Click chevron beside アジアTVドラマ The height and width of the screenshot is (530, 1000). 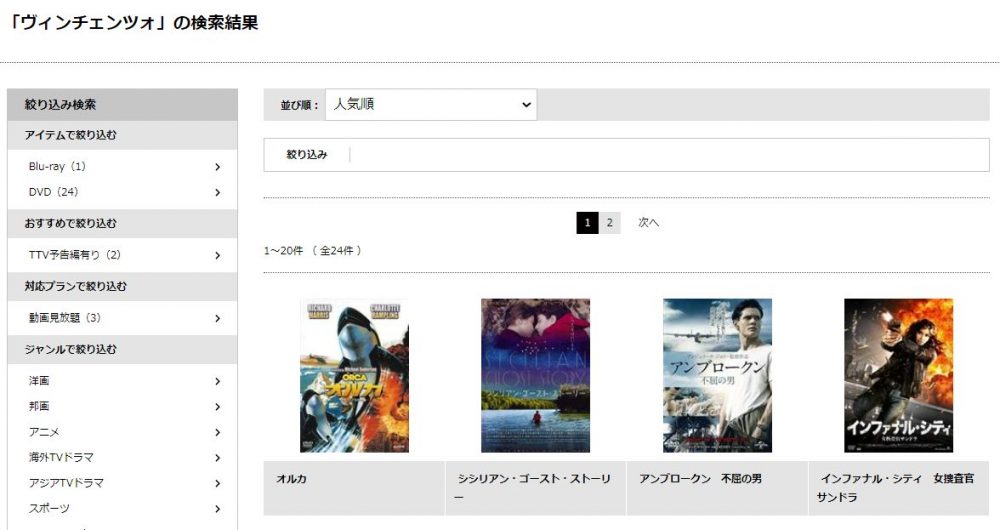(x=217, y=483)
